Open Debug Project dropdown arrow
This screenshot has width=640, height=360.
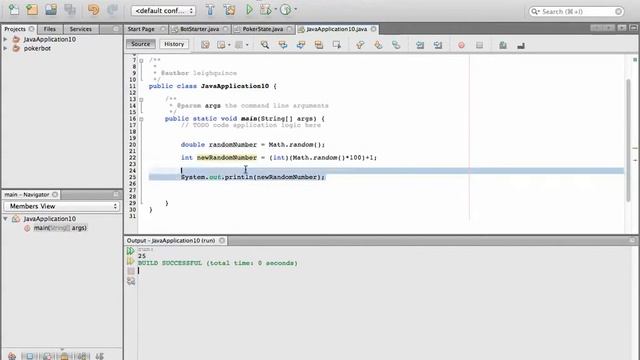click(276, 9)
